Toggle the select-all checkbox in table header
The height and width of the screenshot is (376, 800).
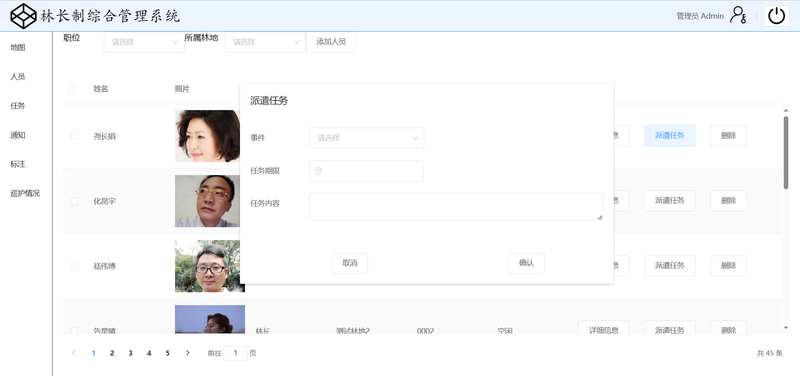(72, 89)
